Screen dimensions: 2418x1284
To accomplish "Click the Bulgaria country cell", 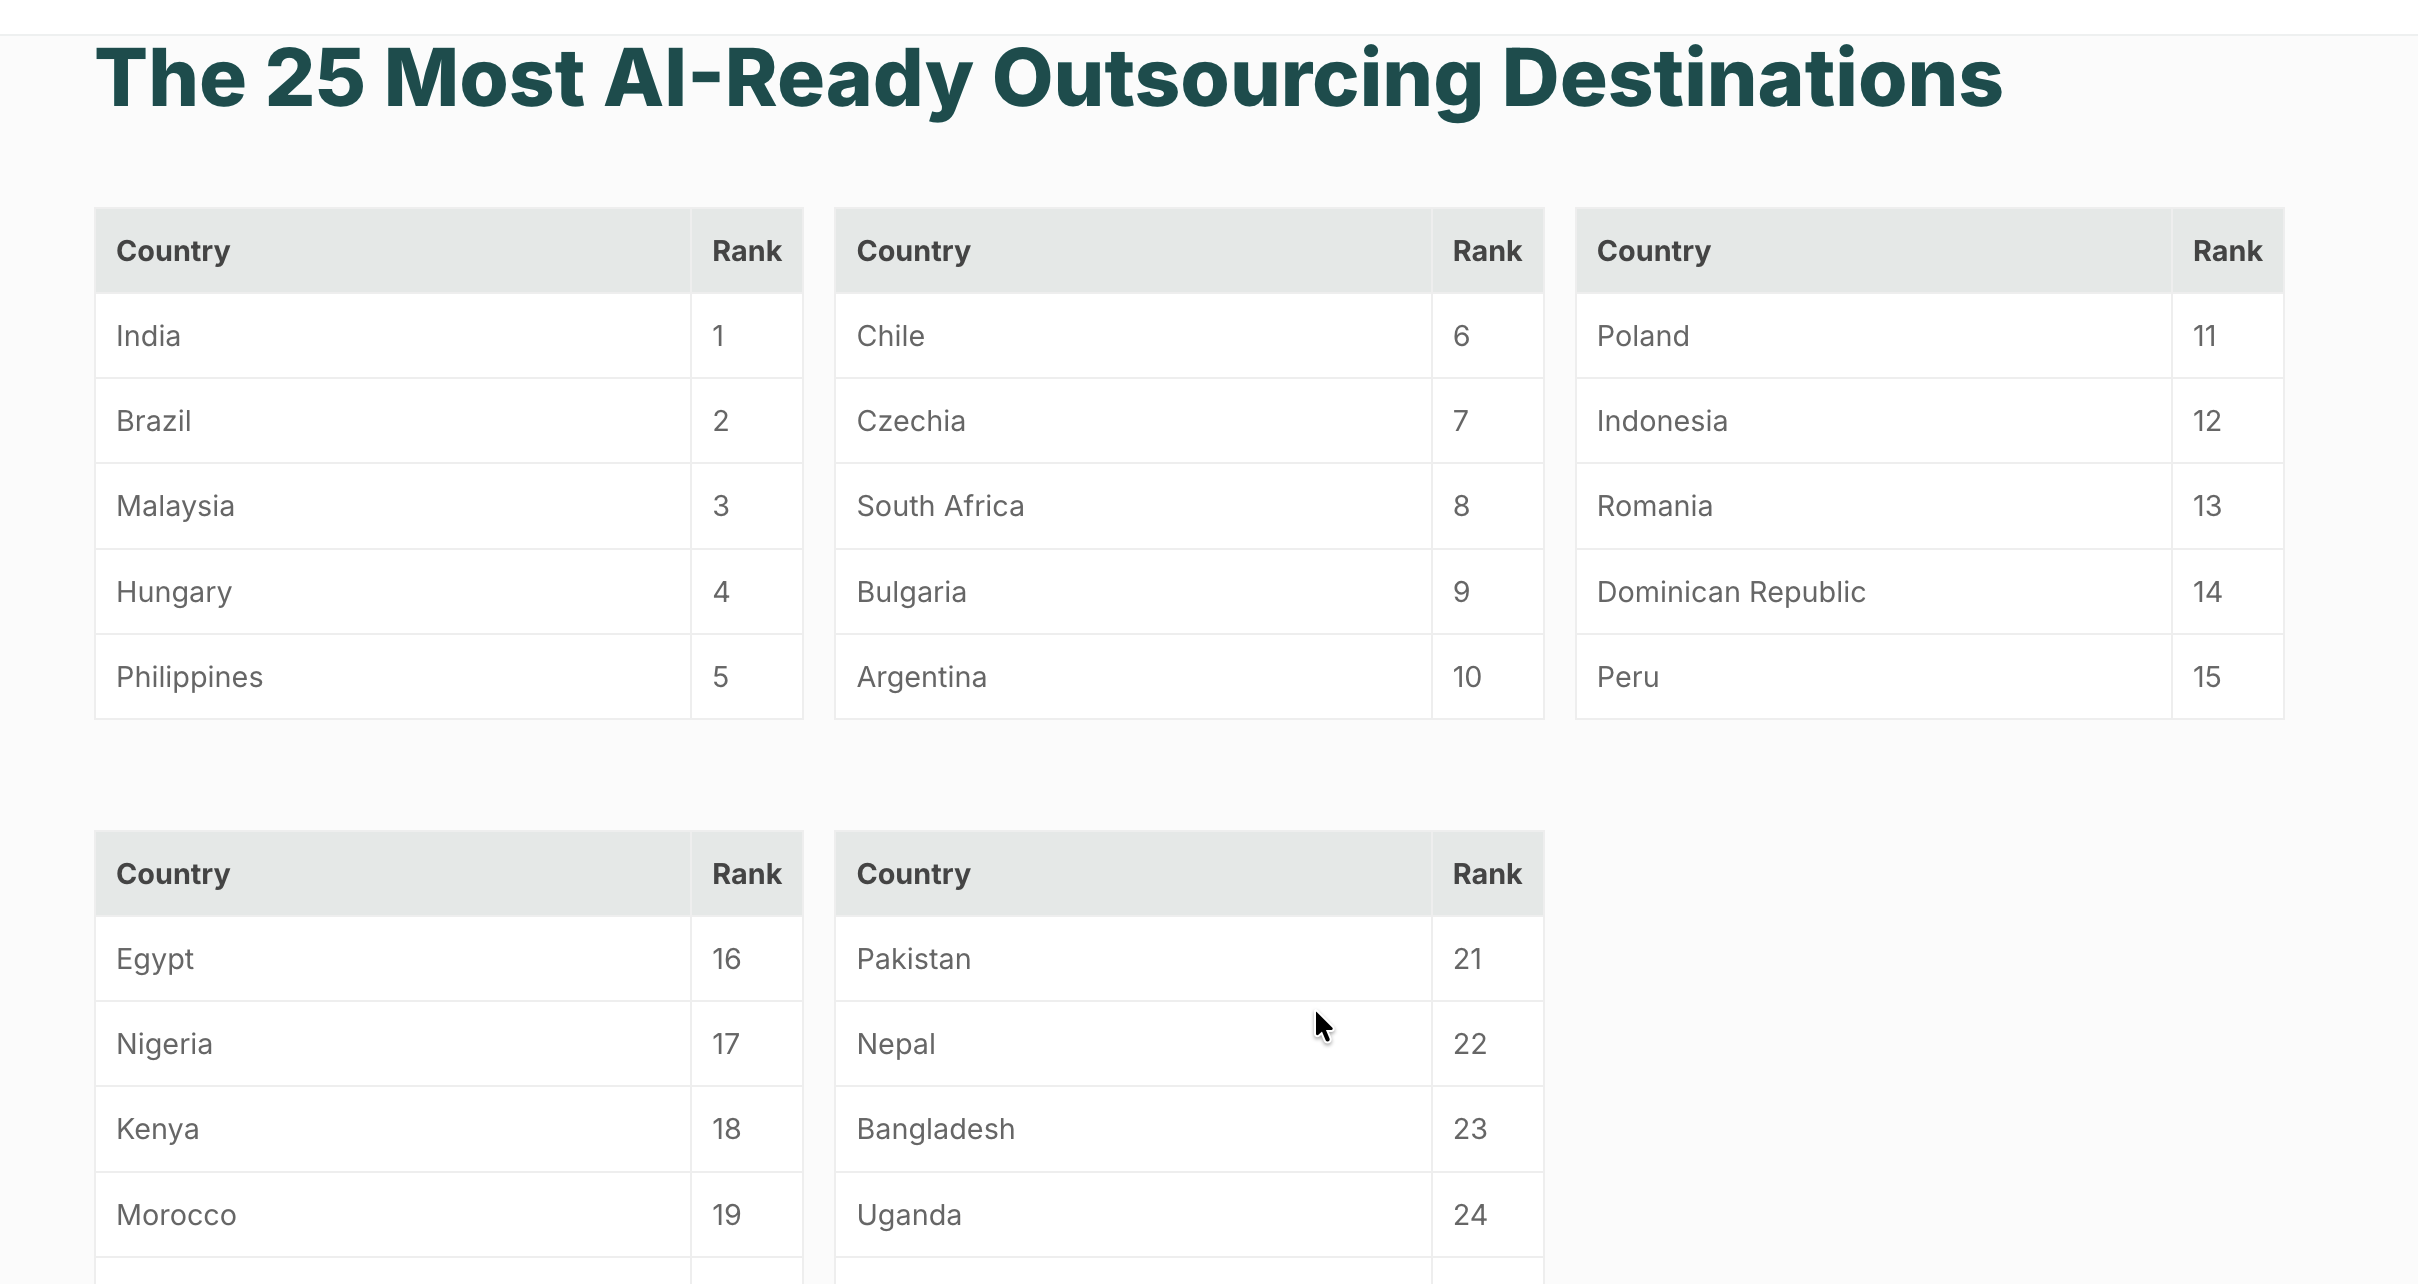I will point(1133,592).
